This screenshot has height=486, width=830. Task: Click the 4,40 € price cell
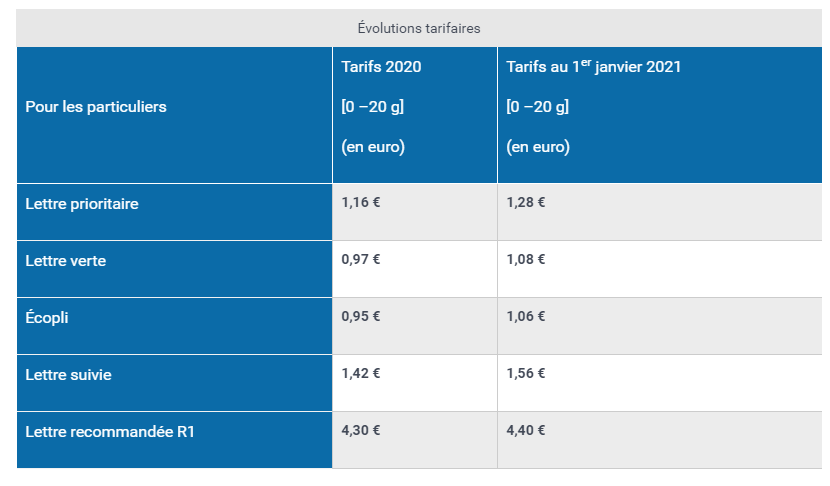coord(660,440)
